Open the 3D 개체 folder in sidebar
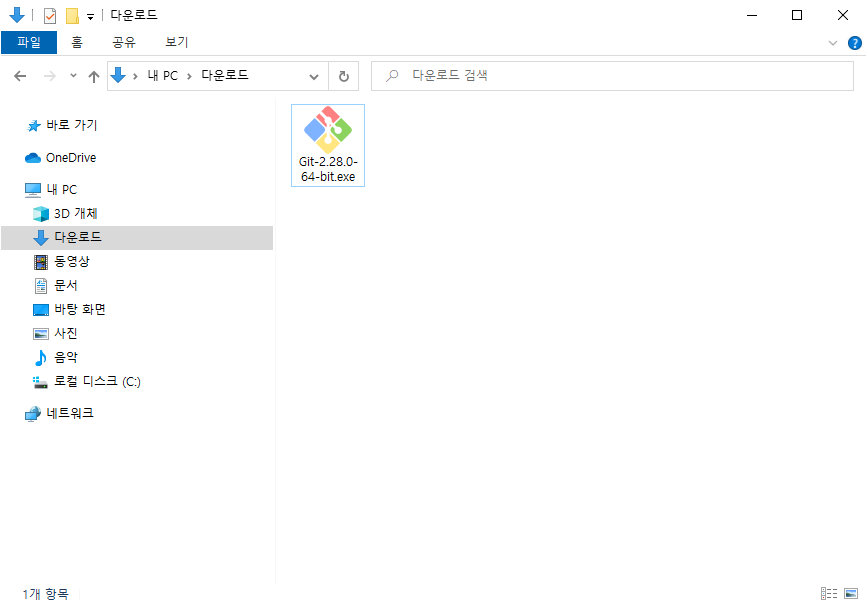The width and height of the screenshot is (867, 607). coord(65,213)
